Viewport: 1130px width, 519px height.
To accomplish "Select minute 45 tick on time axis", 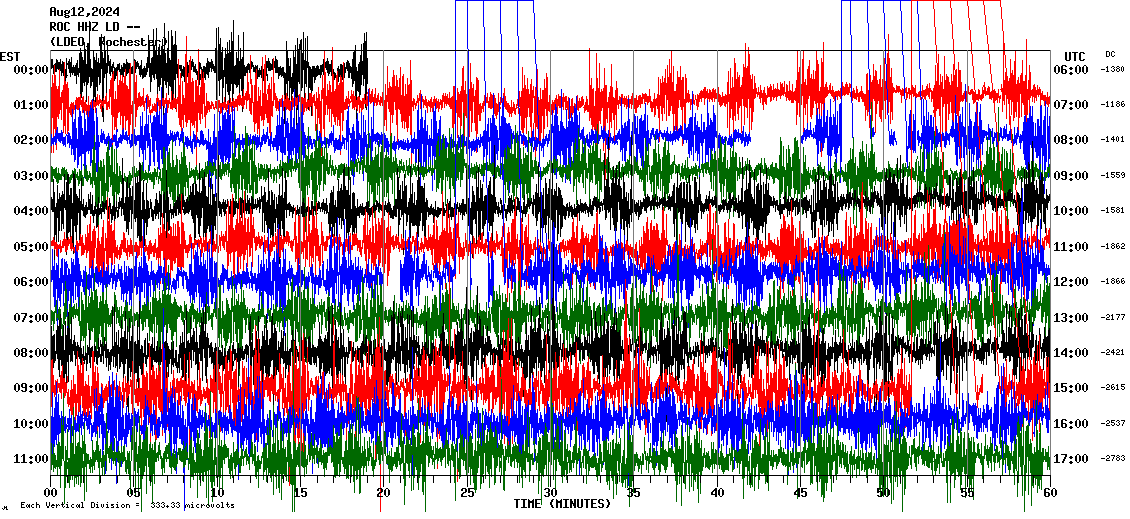I will [x=800, y=493].
